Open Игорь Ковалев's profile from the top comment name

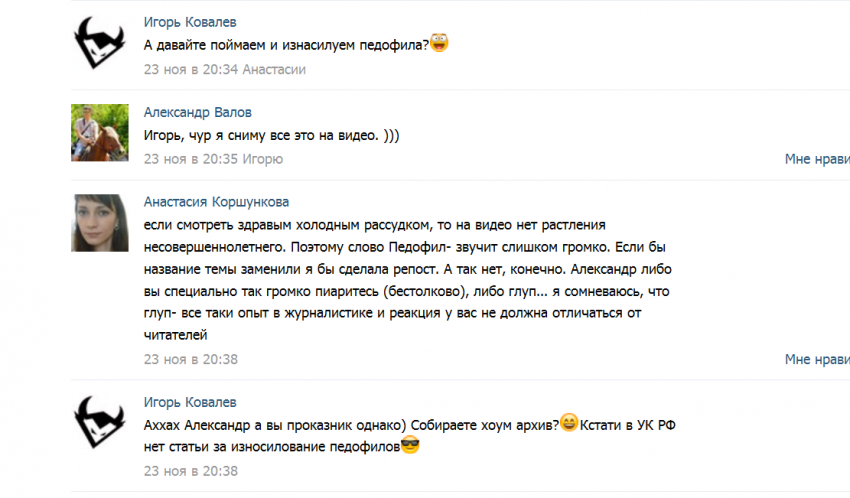[191, 22]
